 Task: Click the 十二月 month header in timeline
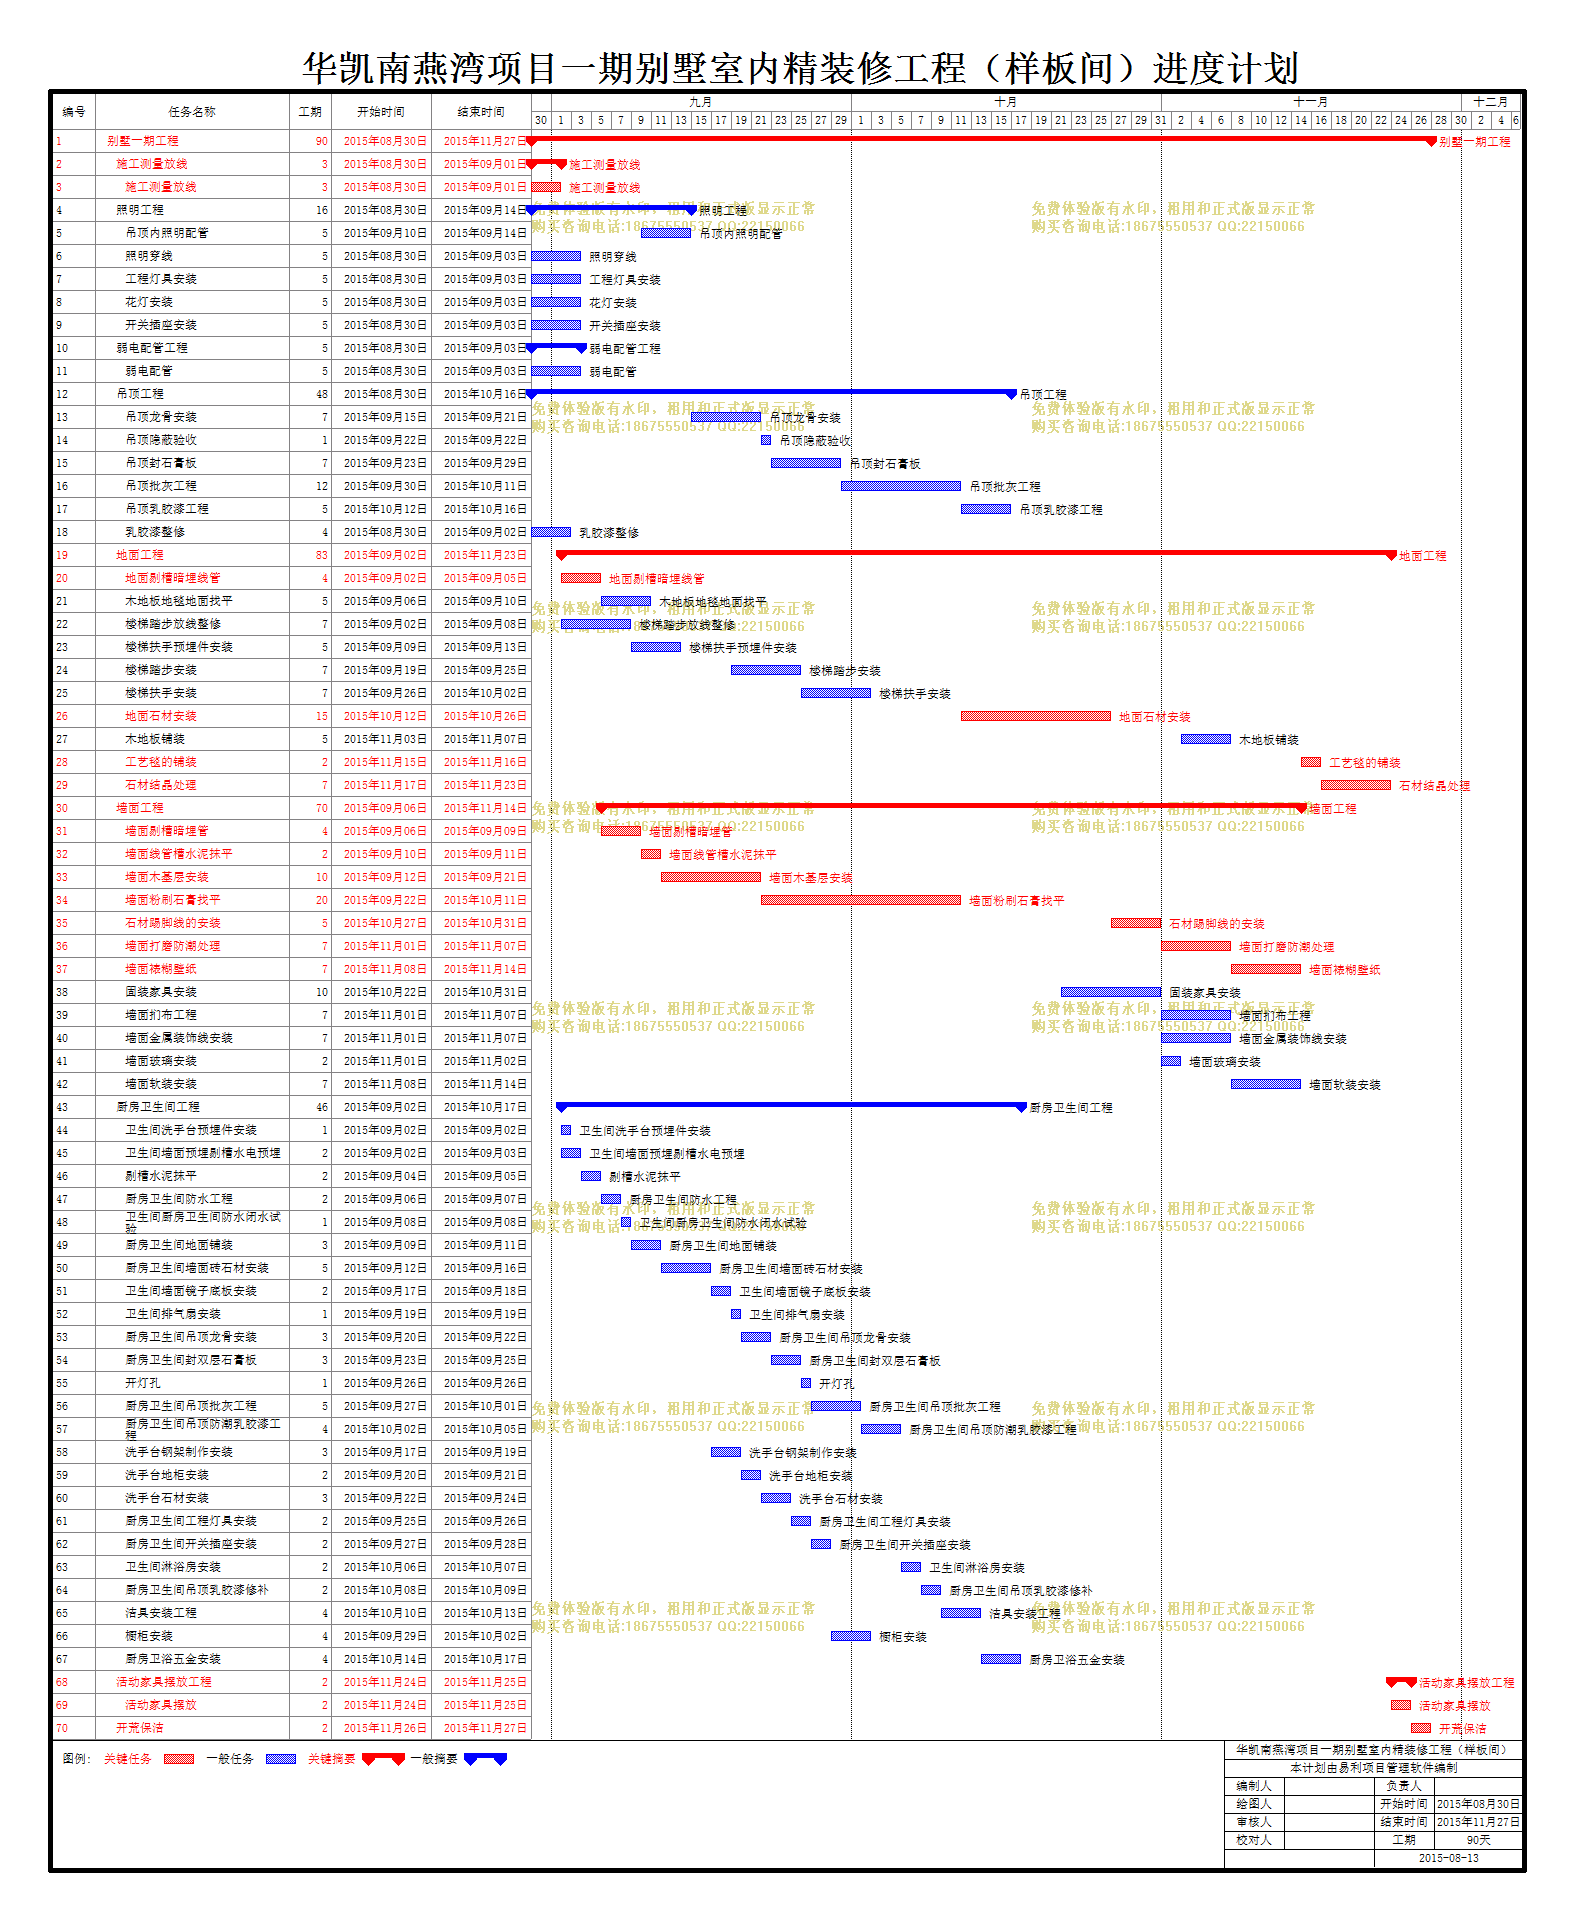1491,102
